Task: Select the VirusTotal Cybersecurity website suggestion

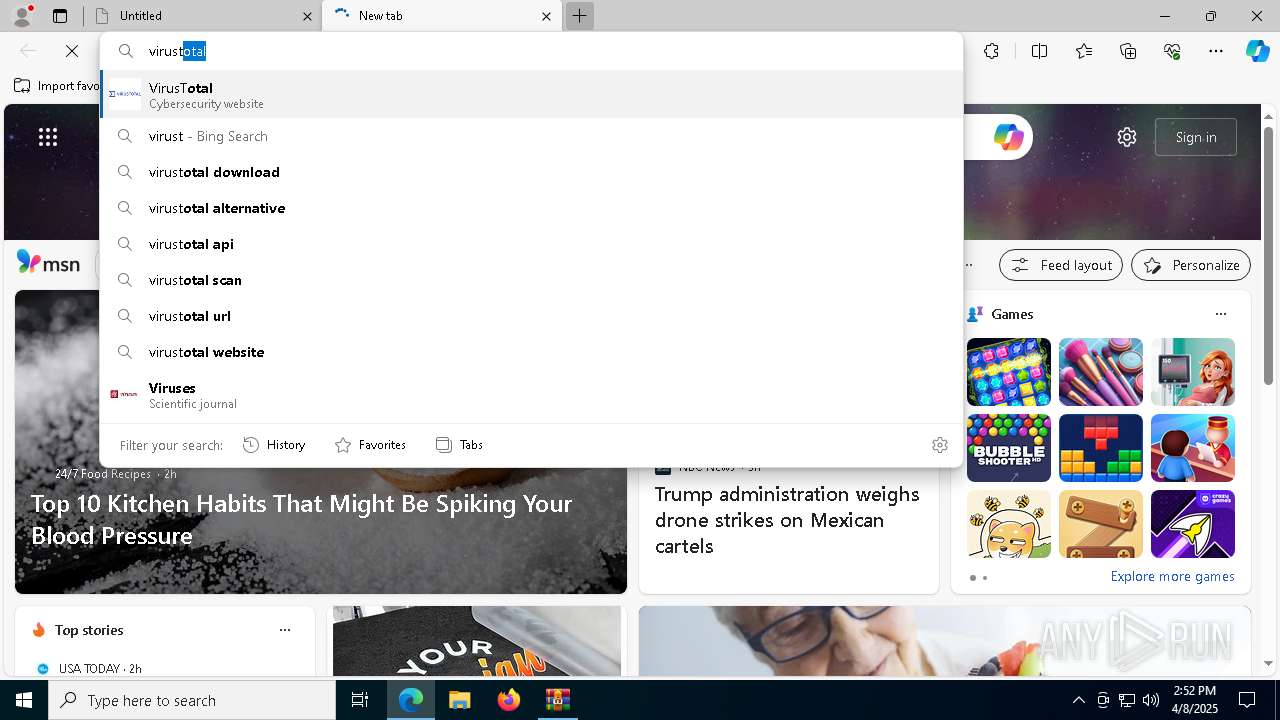Action: click(x=531, y=95)
